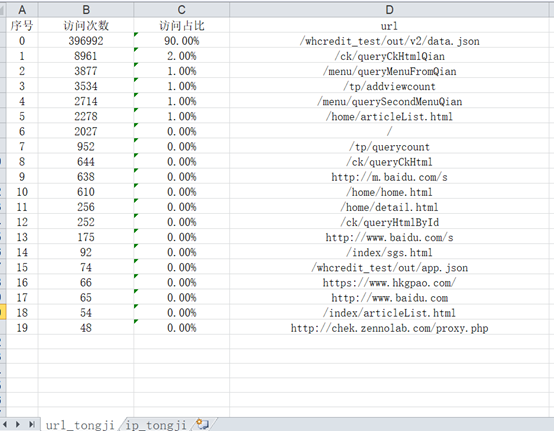Select the /ck/queryCkHtmlQian cell
Viewport: 554px width, 431px height.
[389, 56]
